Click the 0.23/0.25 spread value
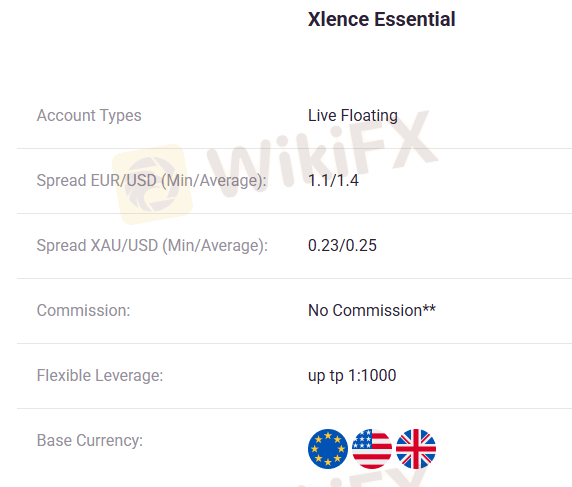 pyautogui.click(x=342, y=246)
